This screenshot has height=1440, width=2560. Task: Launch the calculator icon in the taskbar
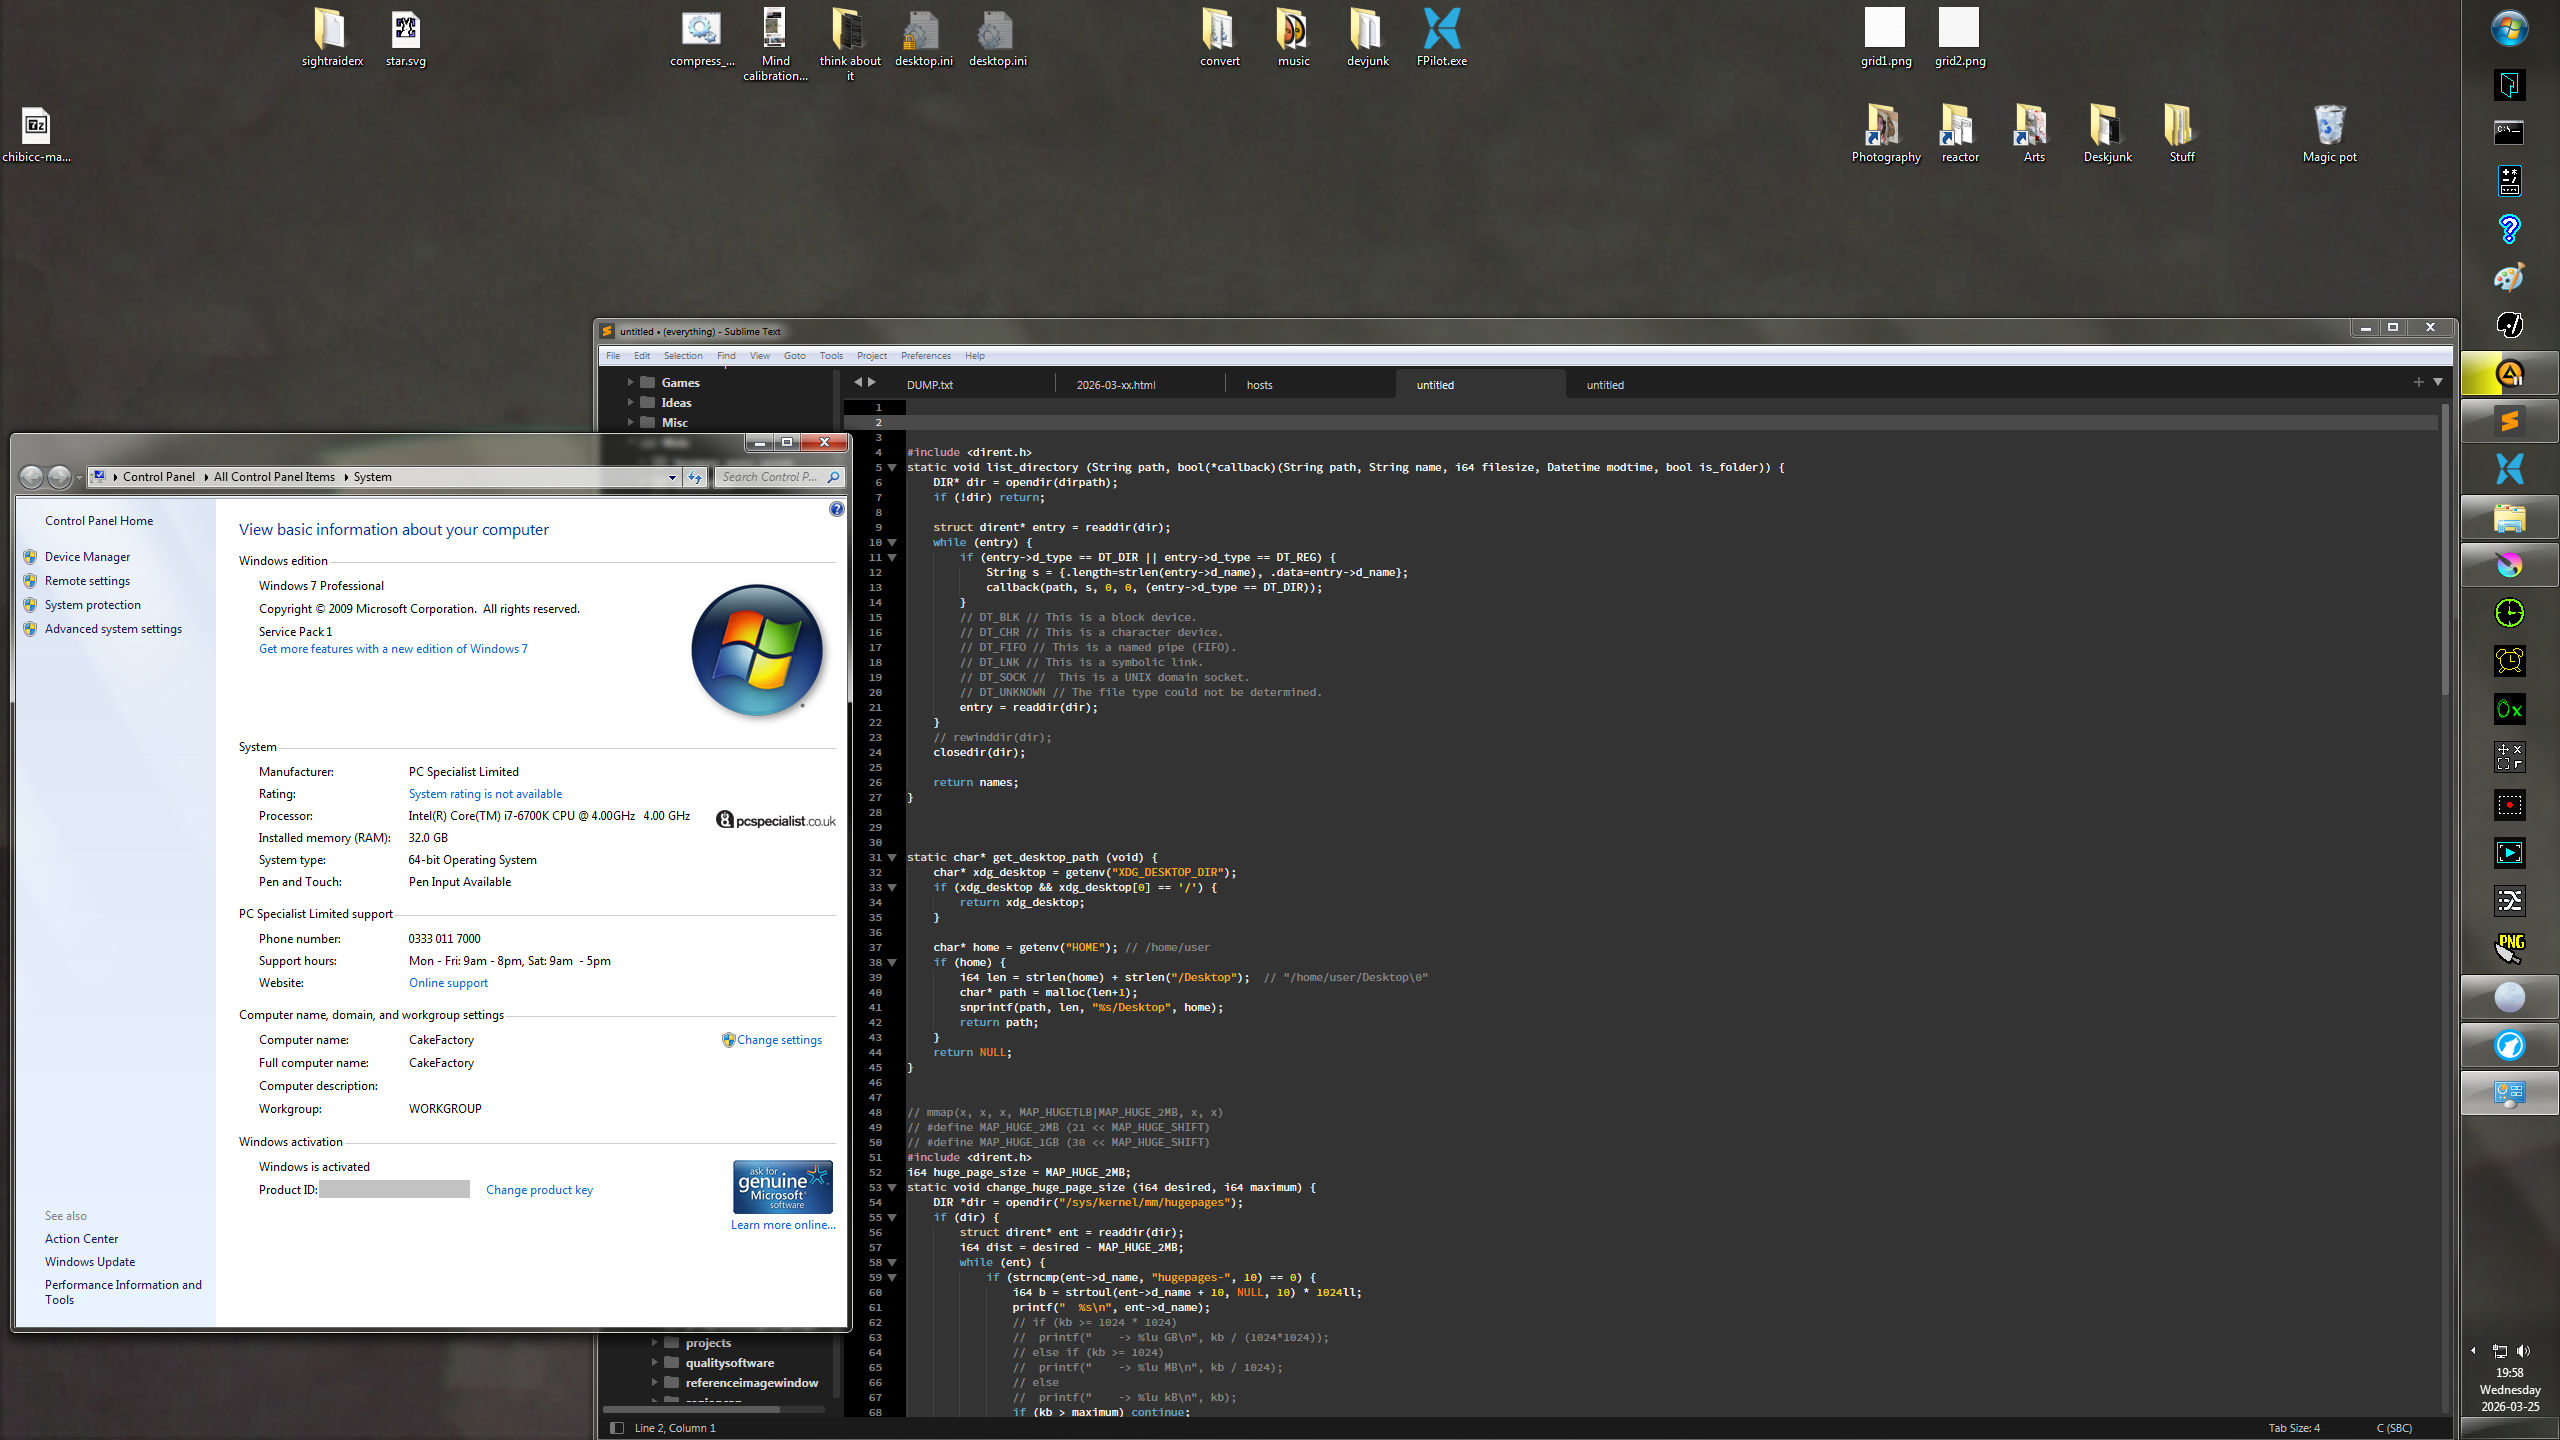click(2509, 181)
